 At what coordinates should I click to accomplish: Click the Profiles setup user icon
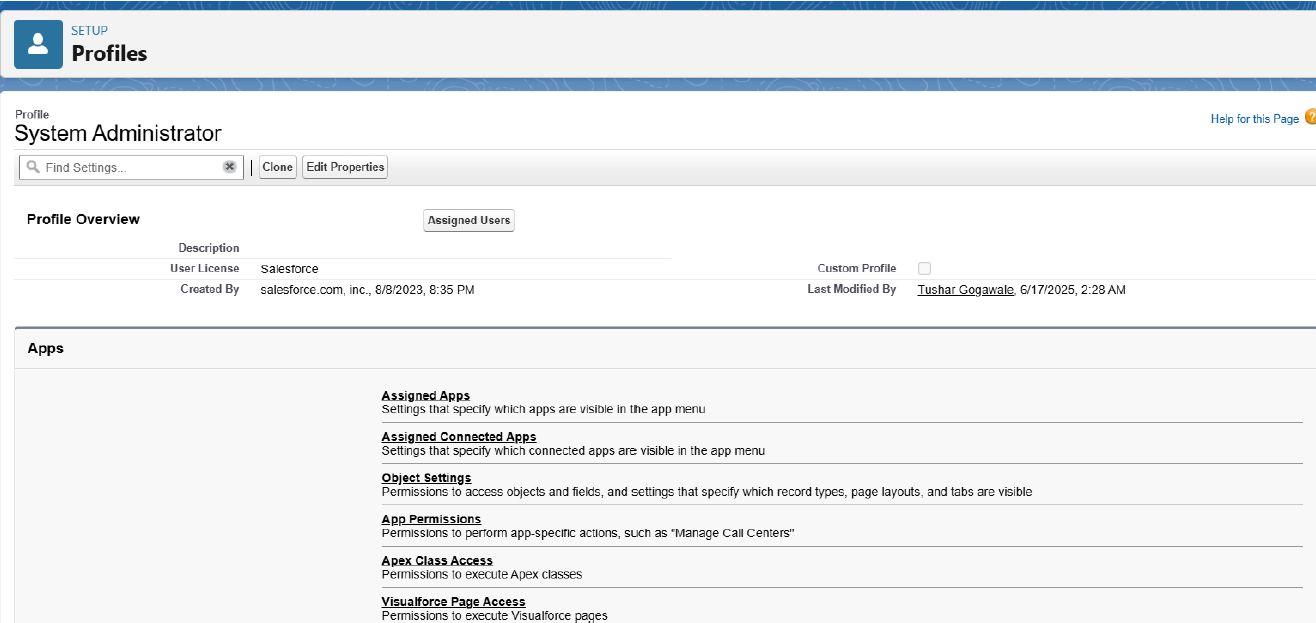(38, 44)
